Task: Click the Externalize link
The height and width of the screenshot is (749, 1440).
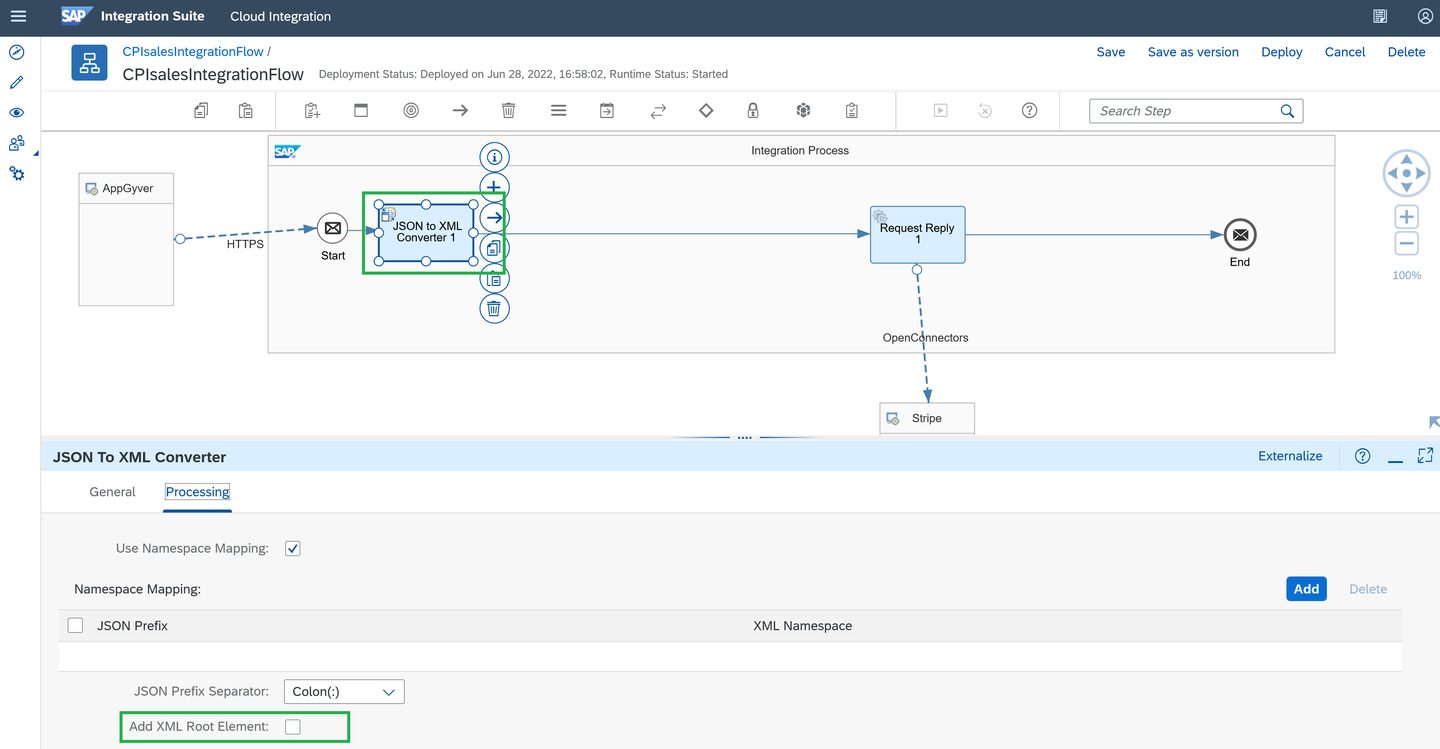Action: [x=1290, y=456]
